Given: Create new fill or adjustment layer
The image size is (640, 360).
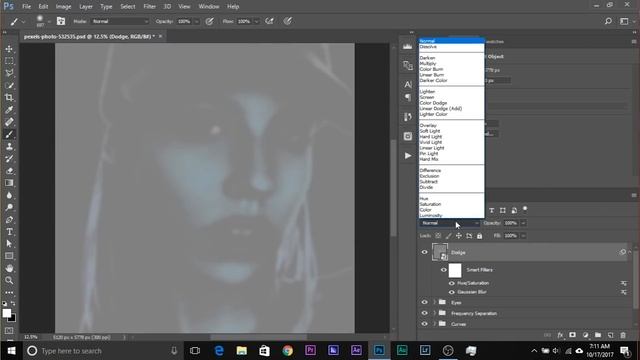Looking at the screenshot, I should (x=585, y=335).
